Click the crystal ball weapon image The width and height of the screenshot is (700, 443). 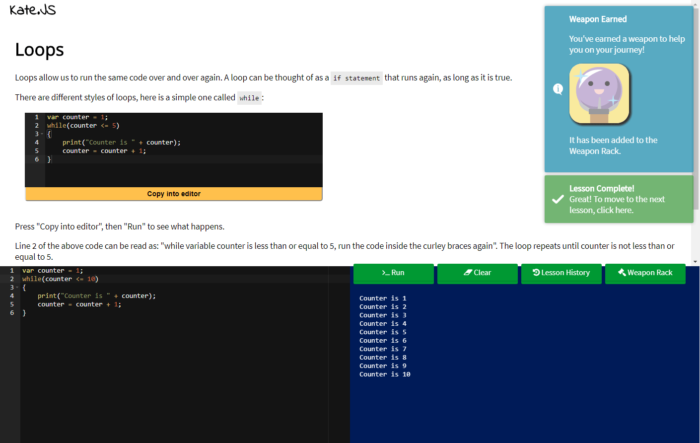[599, 93]
